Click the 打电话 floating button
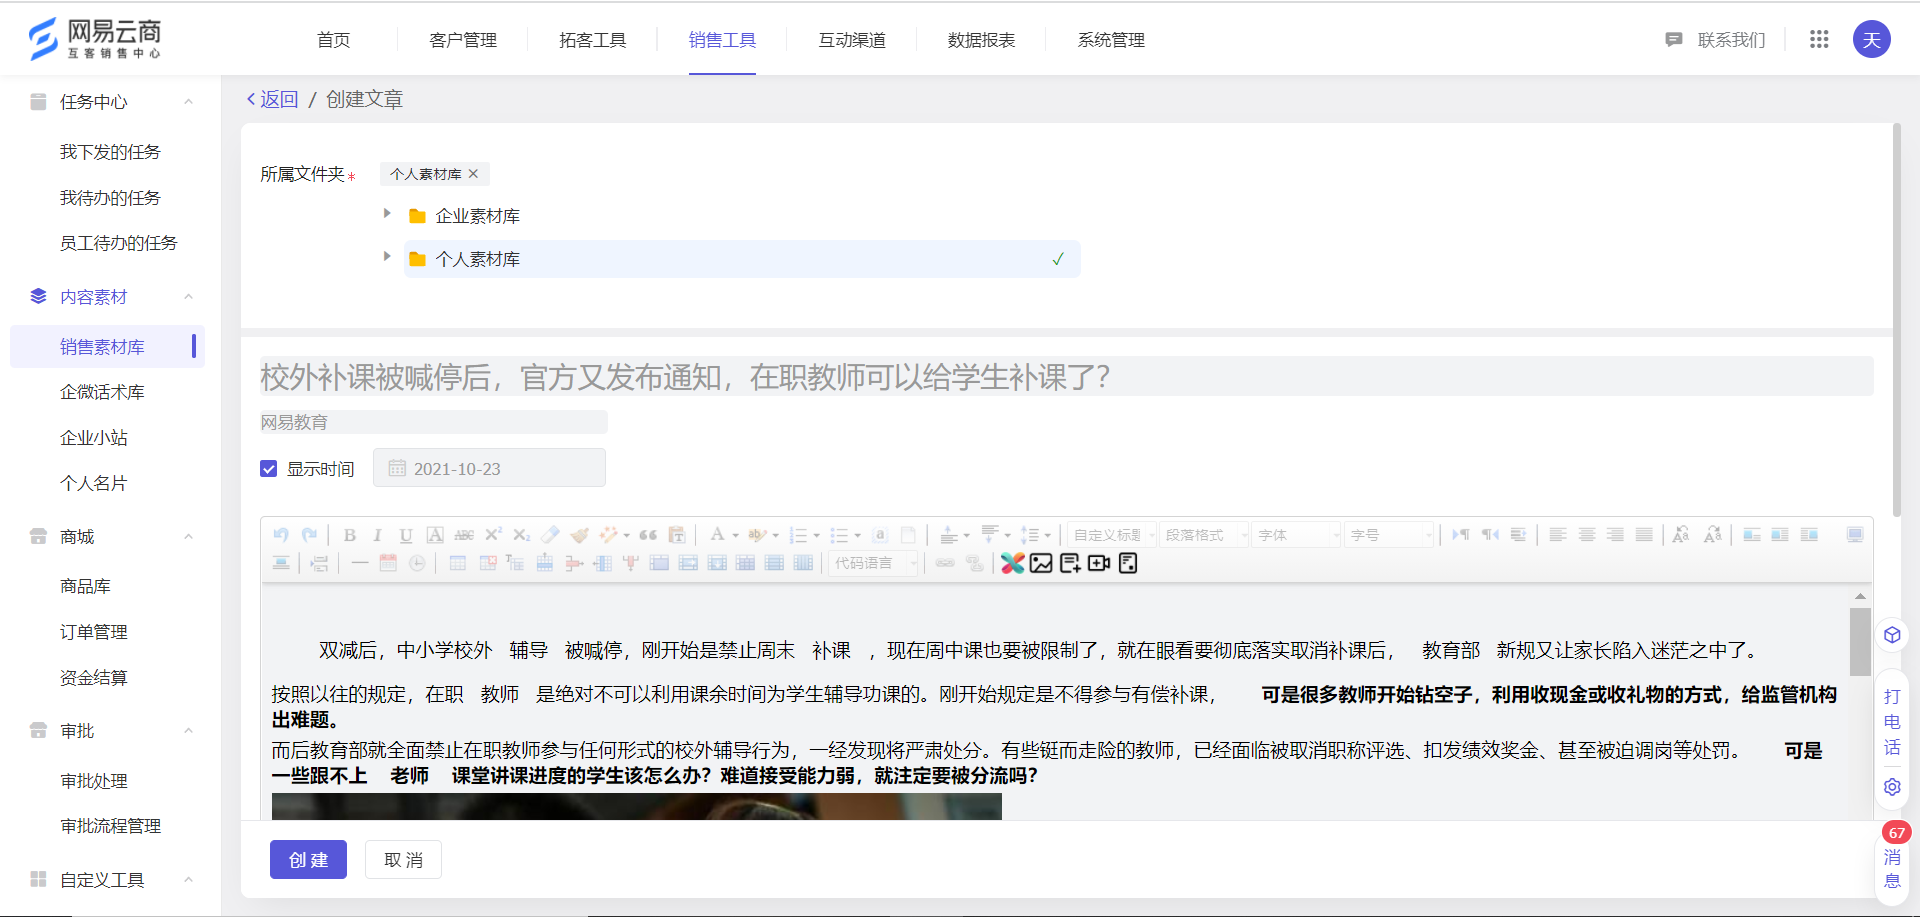1920x917 pixels. (x=1892, y=722)
